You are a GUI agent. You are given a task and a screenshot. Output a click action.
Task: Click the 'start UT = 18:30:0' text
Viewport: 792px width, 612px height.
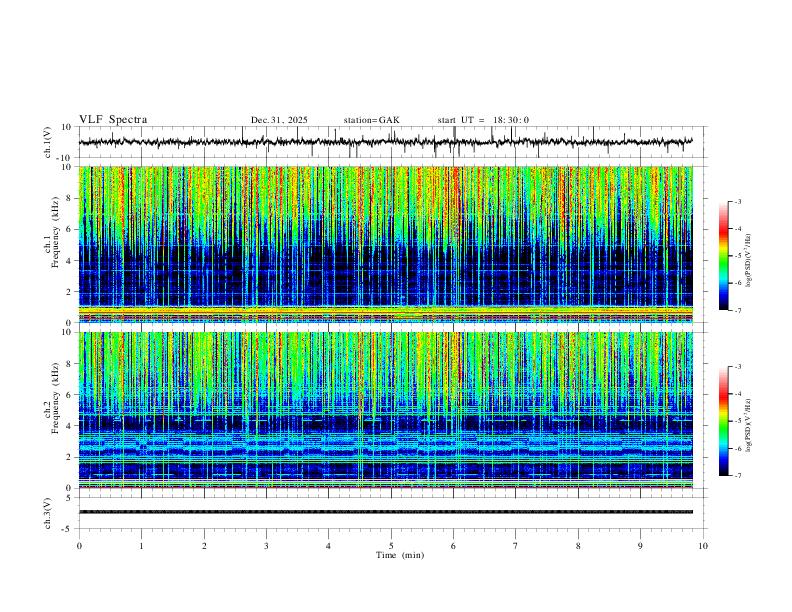(x=483, y=120)
